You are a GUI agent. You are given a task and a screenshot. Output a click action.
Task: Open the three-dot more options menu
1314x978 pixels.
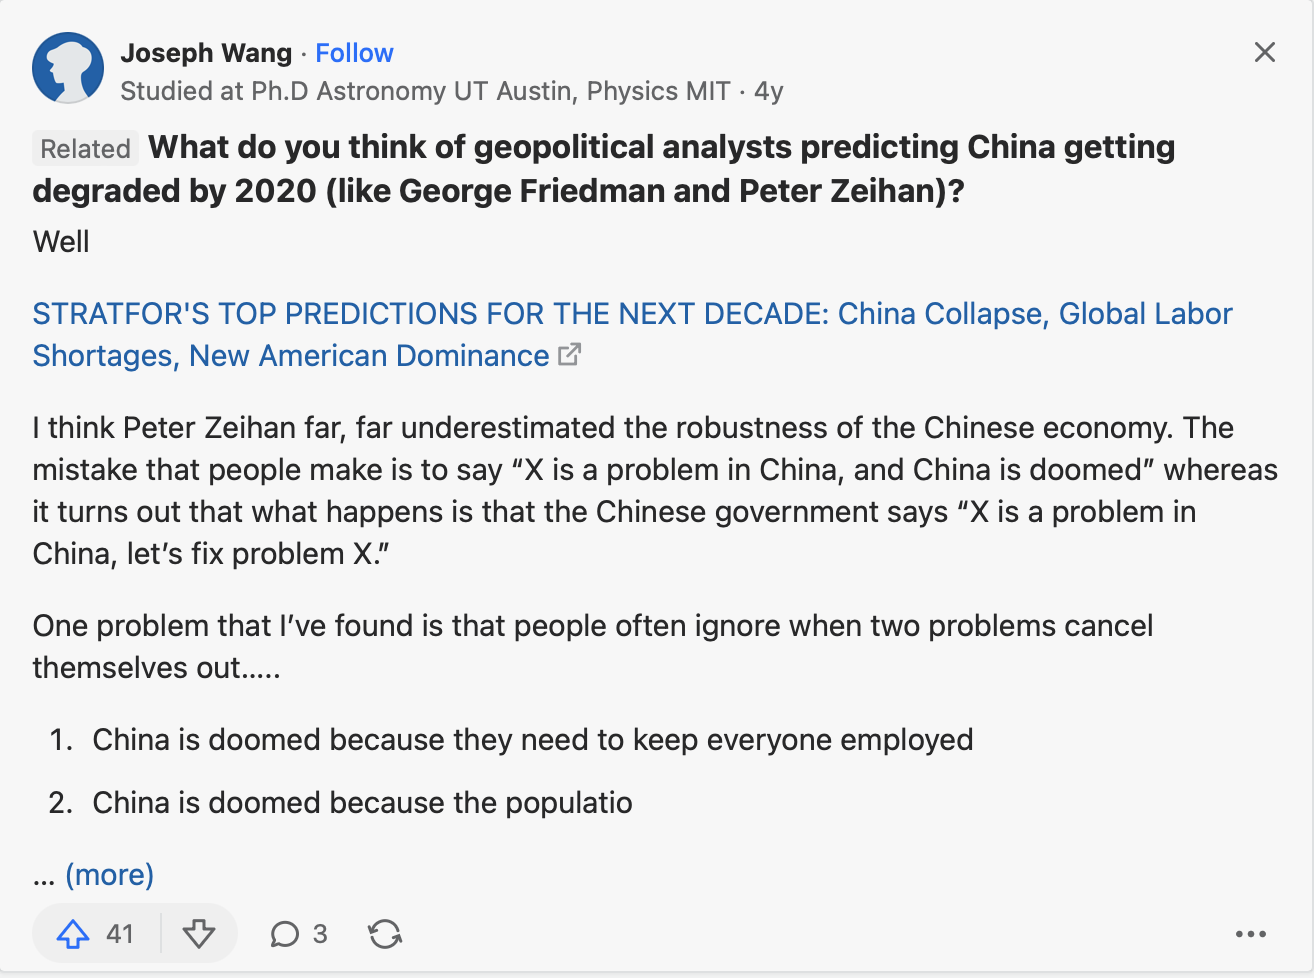pos(1250,934)
